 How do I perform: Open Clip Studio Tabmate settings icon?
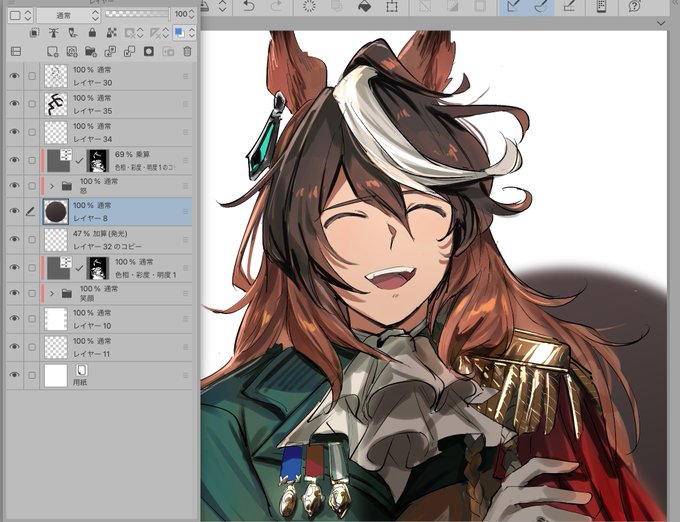click(x=601, y=6)
